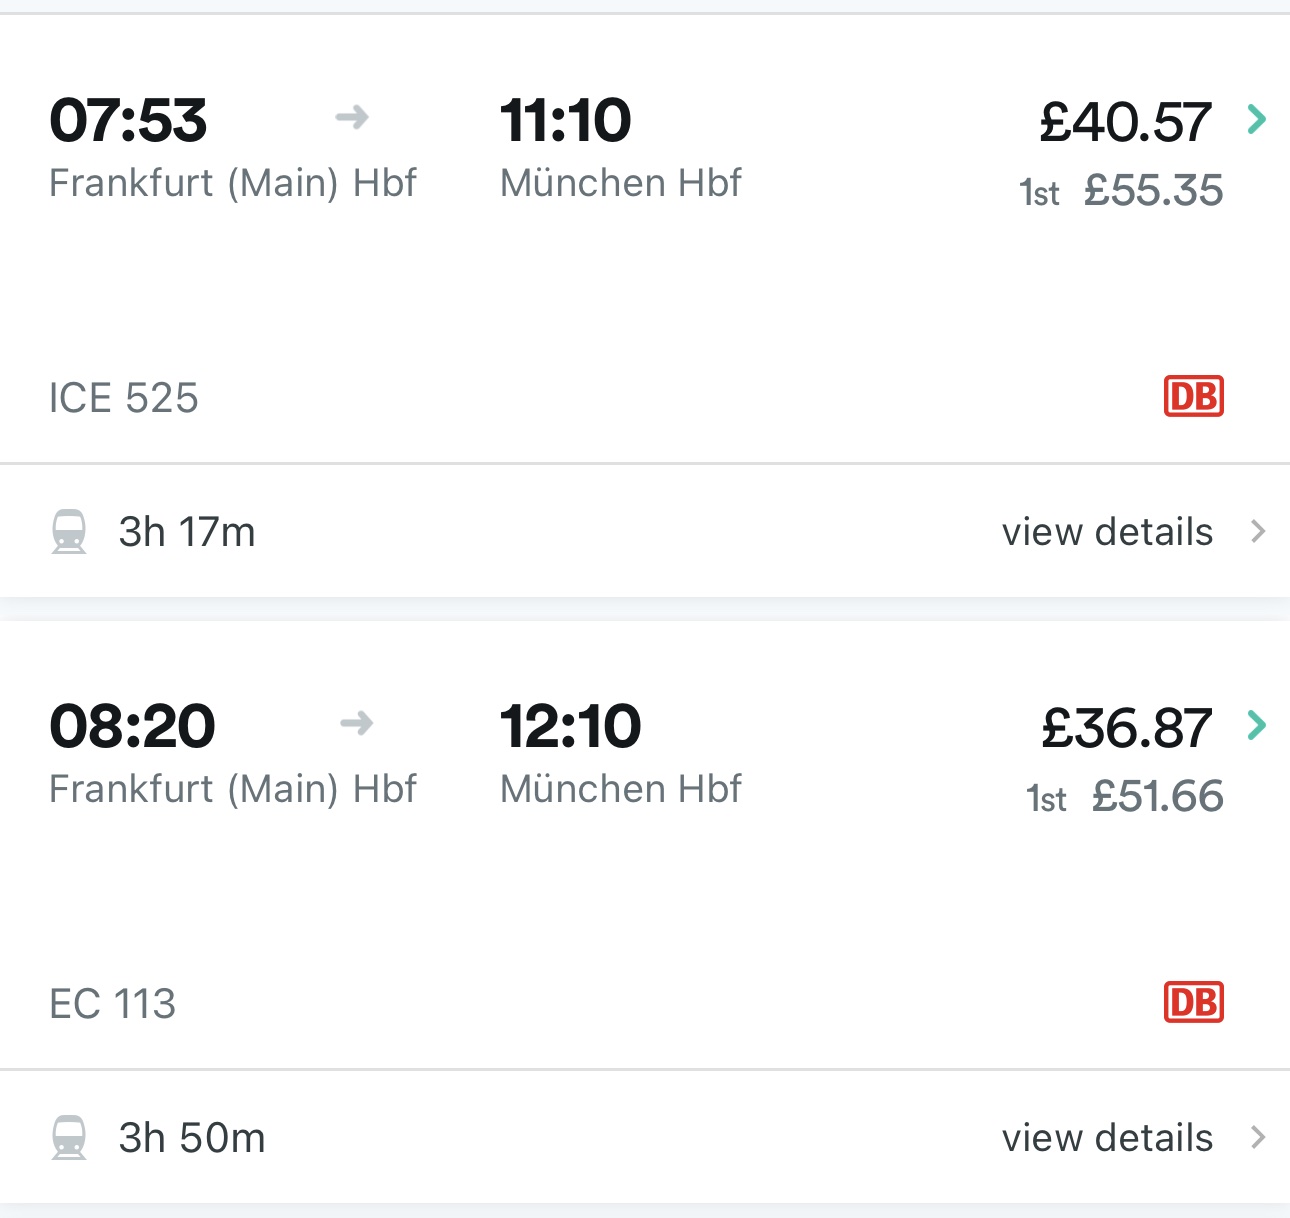
Task: Click München Hbf arrival station on second journey
Action: point(619,788)
